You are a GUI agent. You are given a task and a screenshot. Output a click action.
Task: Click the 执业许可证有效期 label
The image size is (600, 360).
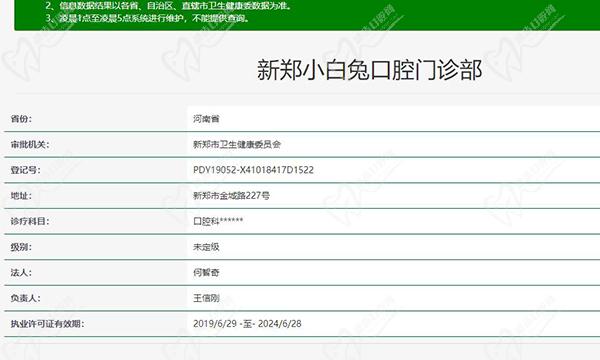point(47,324)
